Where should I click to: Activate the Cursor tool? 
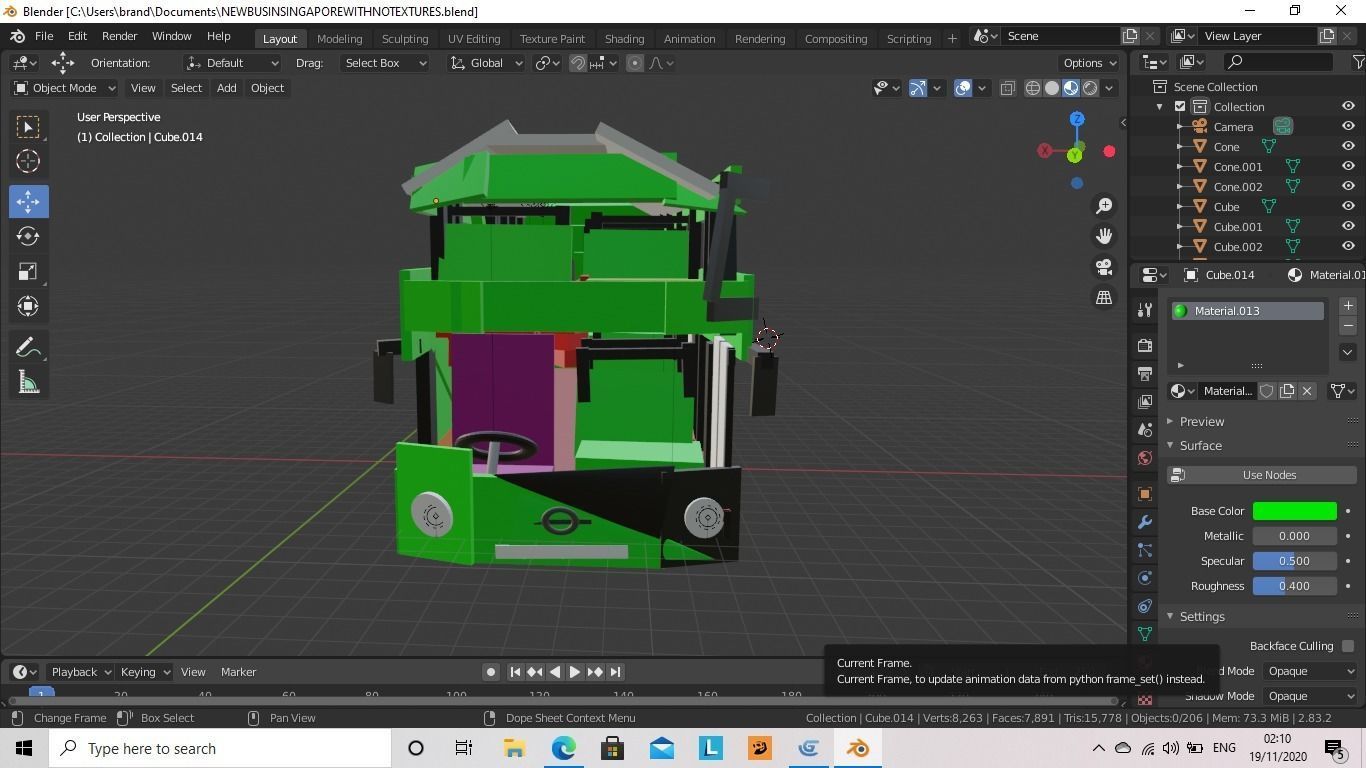(x=28, y=161)
